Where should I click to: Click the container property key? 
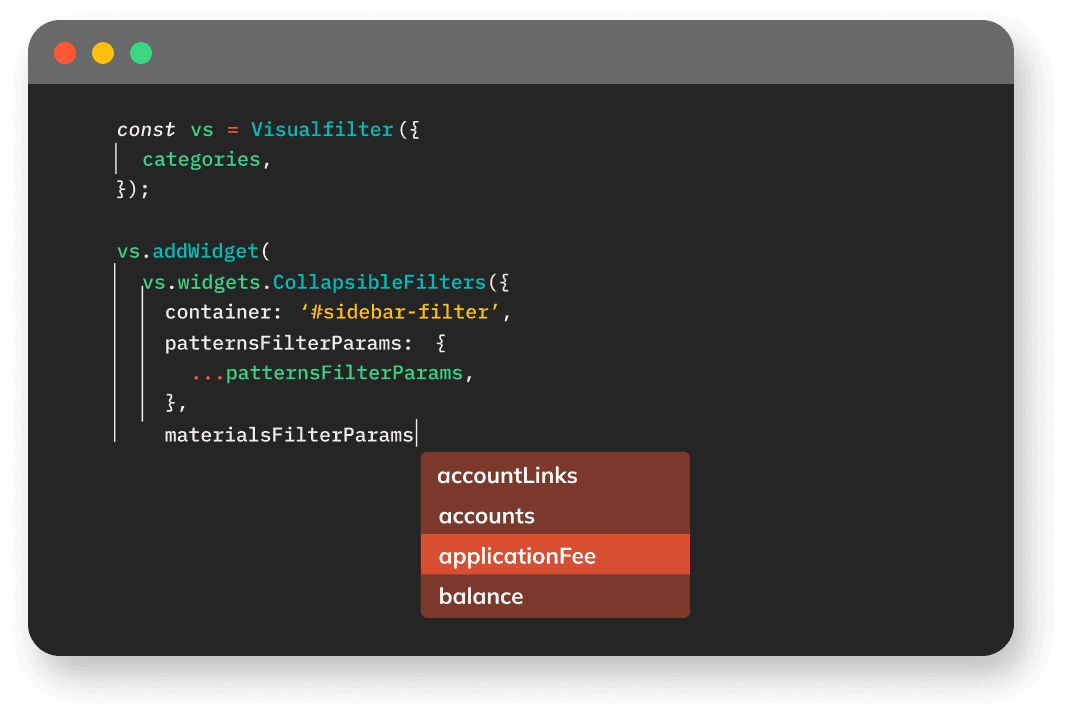(216, 312)
